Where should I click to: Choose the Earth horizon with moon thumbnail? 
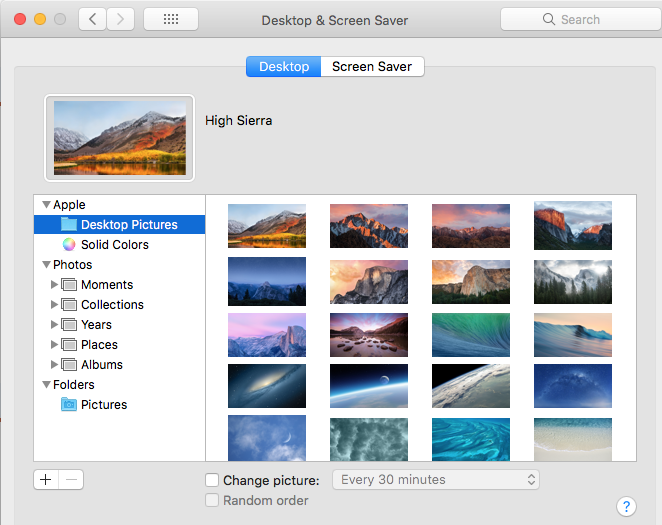coord(369,386)
